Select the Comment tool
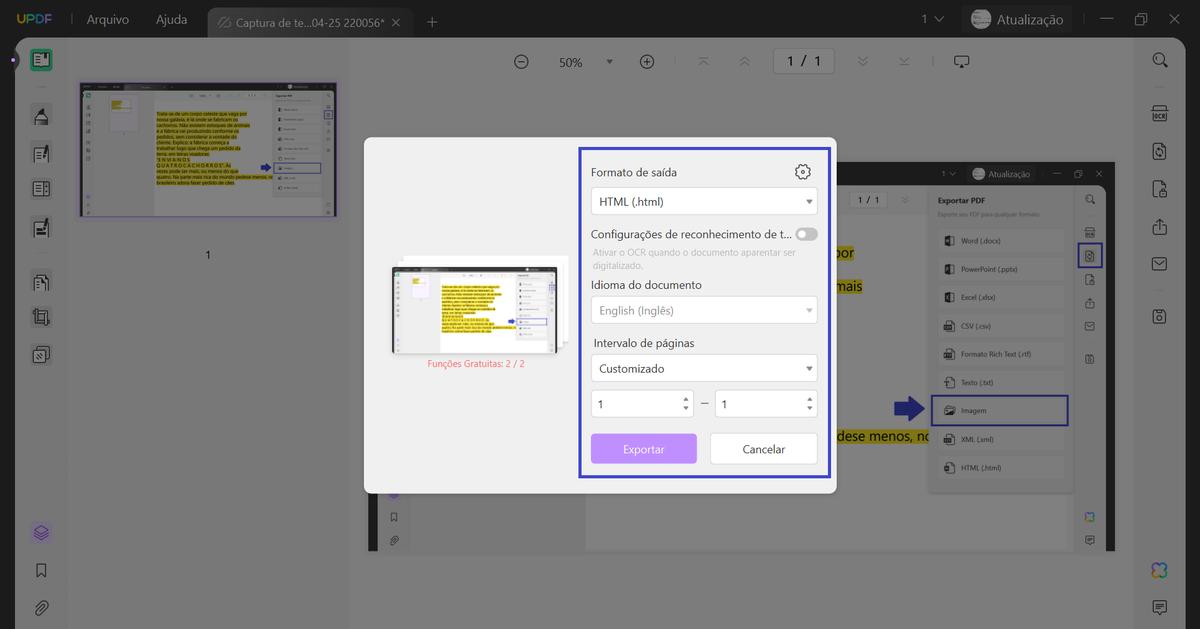Screen dimensions: 1200x629 pyautogui.click(x=40, y=116)
